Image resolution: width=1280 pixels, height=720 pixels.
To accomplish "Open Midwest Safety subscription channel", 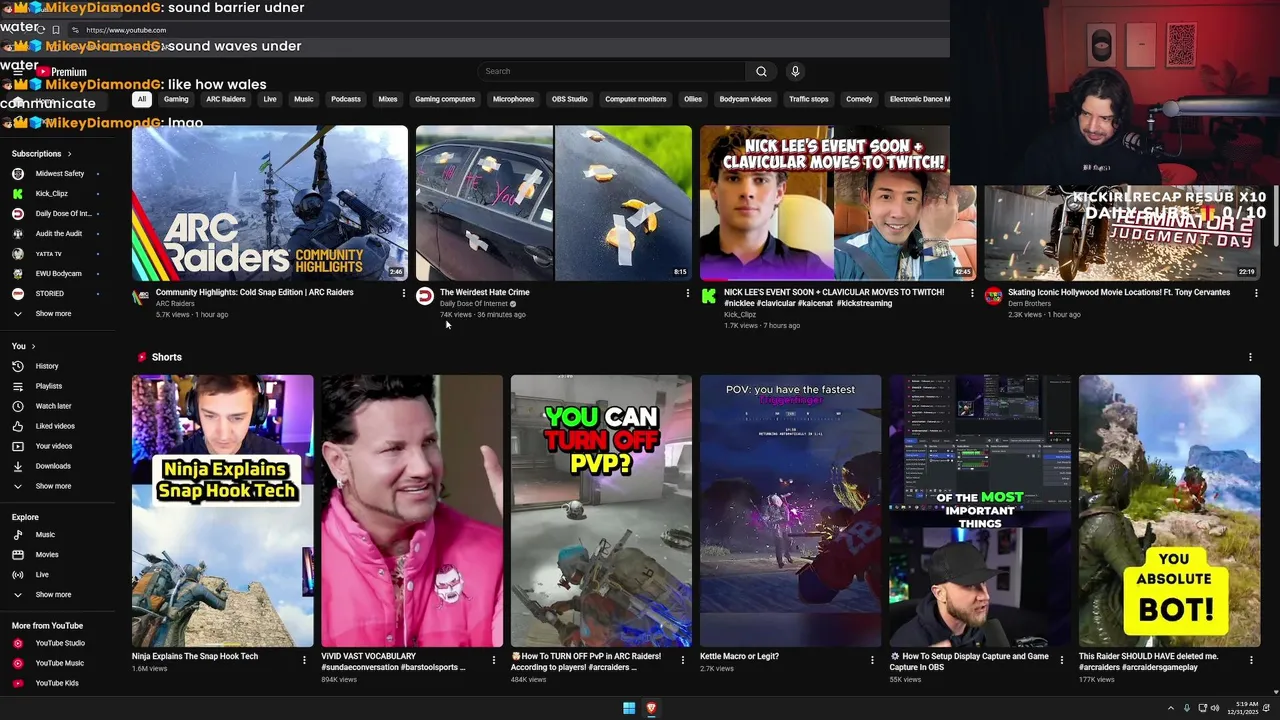I will click(x=60, y=174).
